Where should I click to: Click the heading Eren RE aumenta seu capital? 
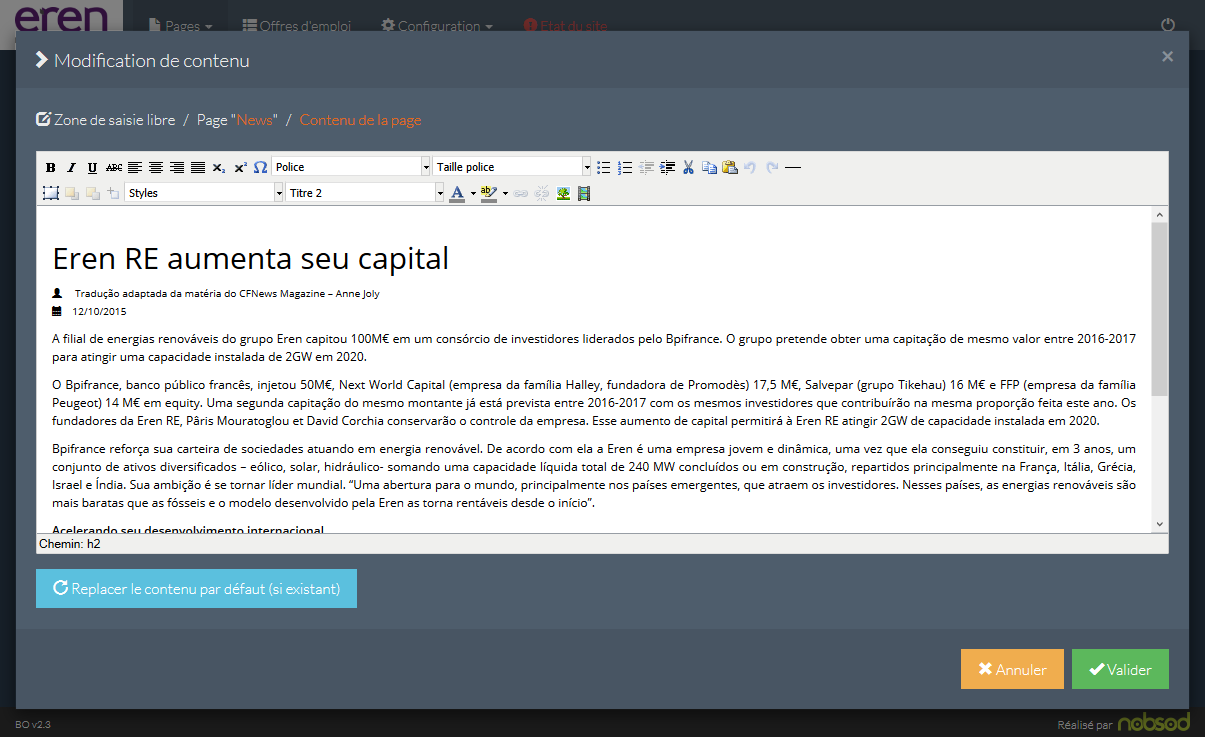point(250,259)
